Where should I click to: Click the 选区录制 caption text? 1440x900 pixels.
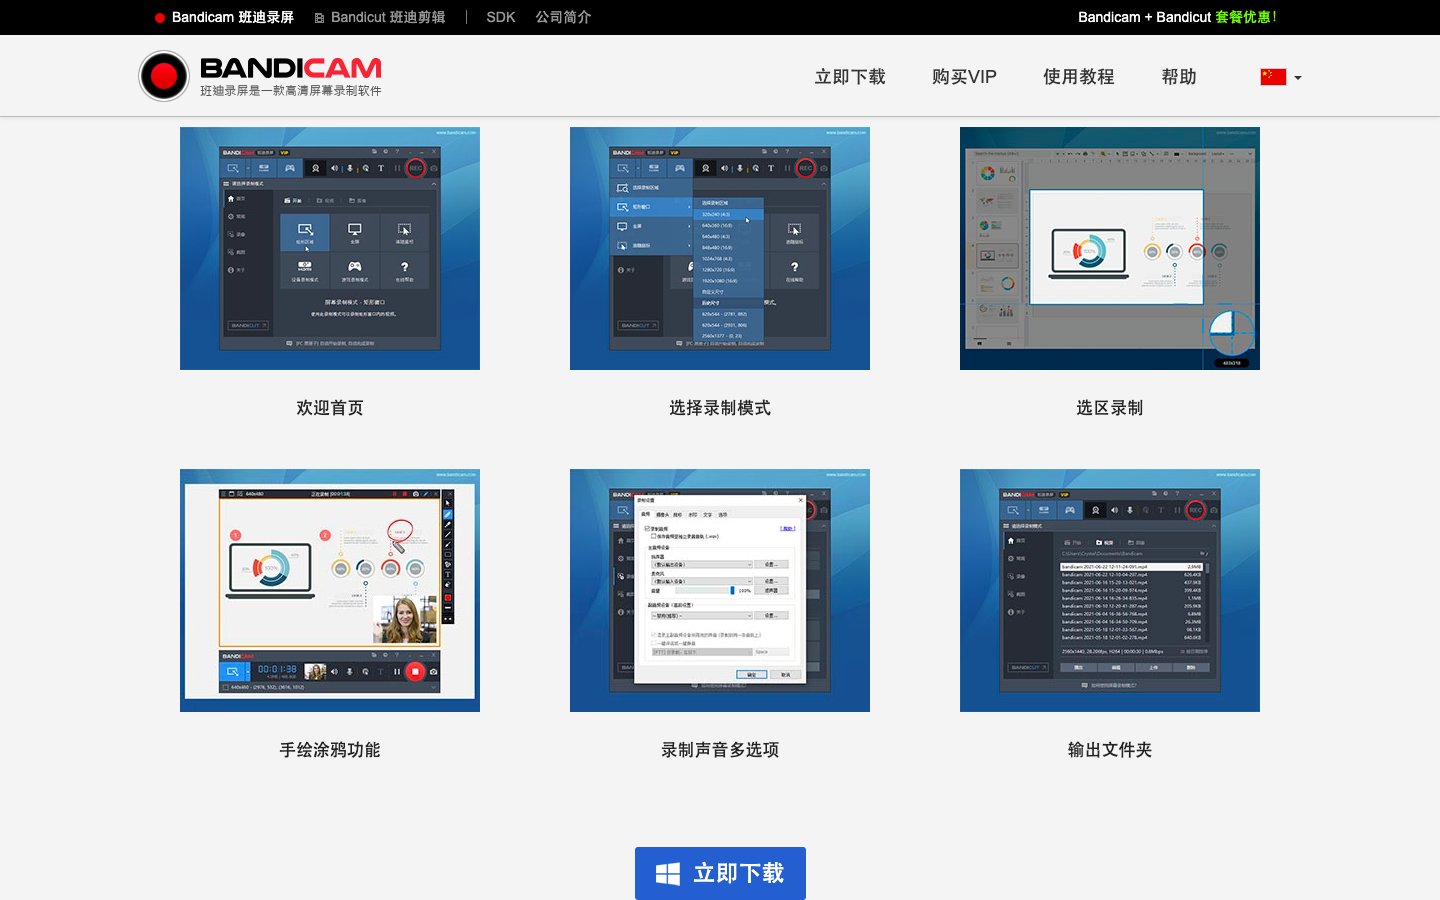coord(1110,408)
